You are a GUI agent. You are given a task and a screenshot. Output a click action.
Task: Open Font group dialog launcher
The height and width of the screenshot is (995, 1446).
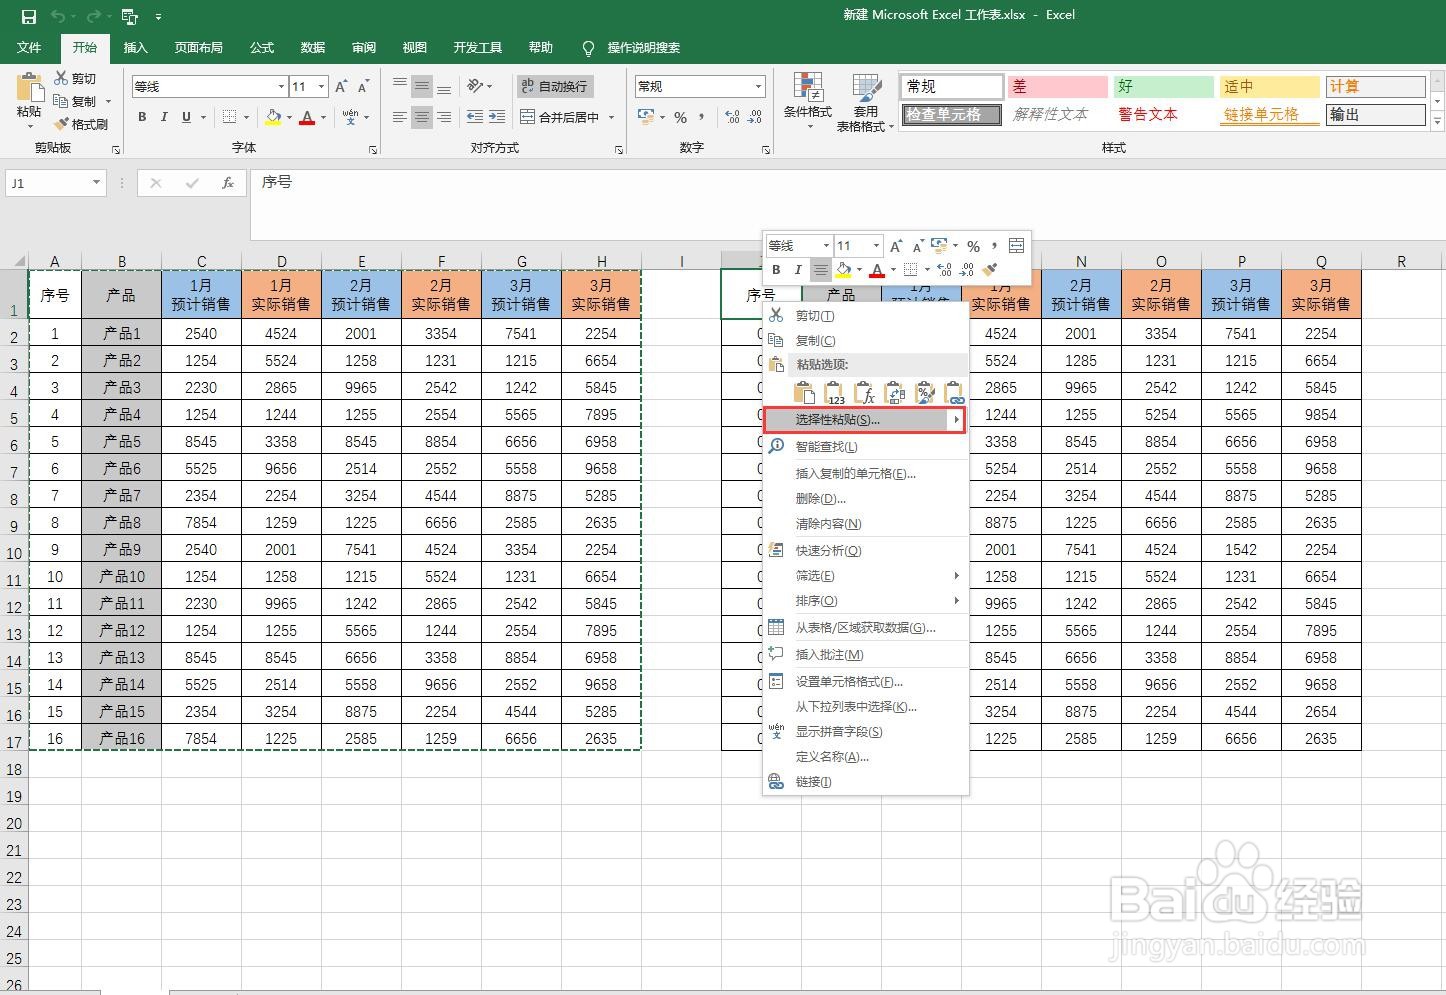(372, 149)
